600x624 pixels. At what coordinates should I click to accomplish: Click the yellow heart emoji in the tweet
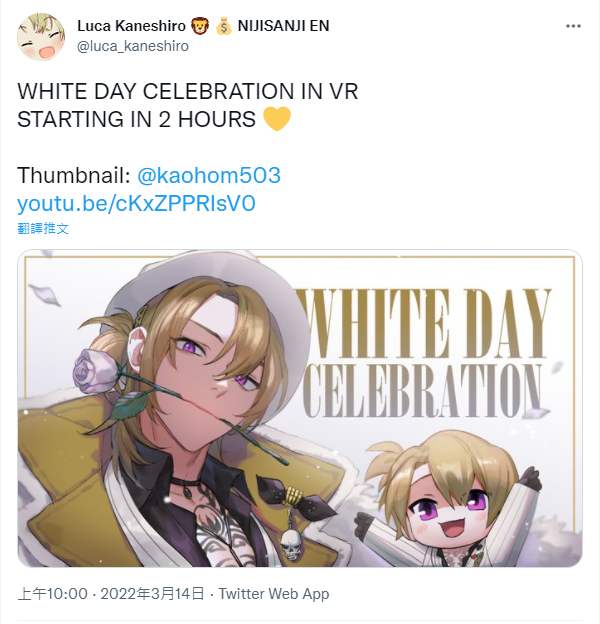277,119
